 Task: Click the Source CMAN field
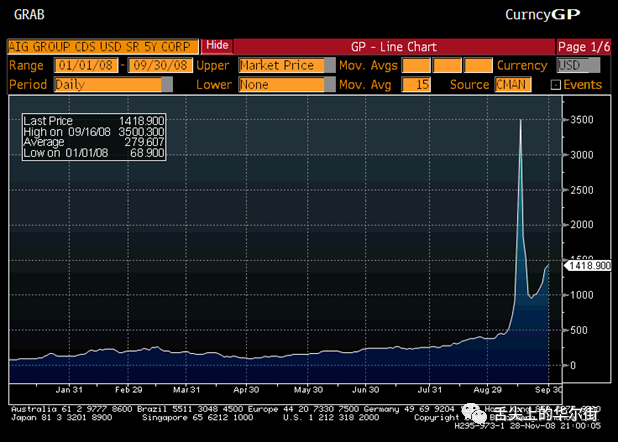[x=513, y=84]
